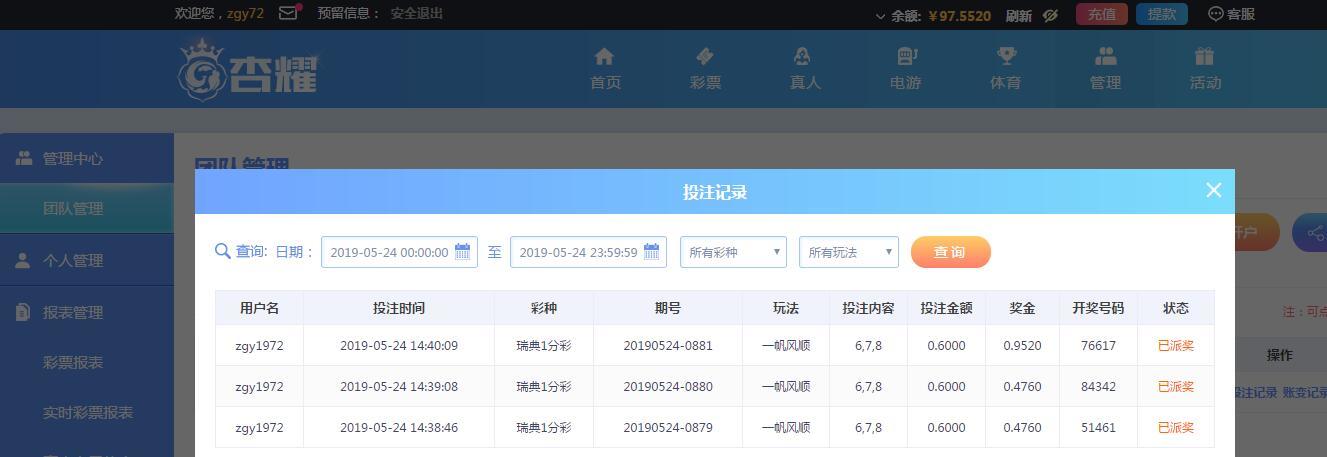The image size is (1327, 457).
Task: Open the 所有玩法 dropdown
Action: pos(849,252)
